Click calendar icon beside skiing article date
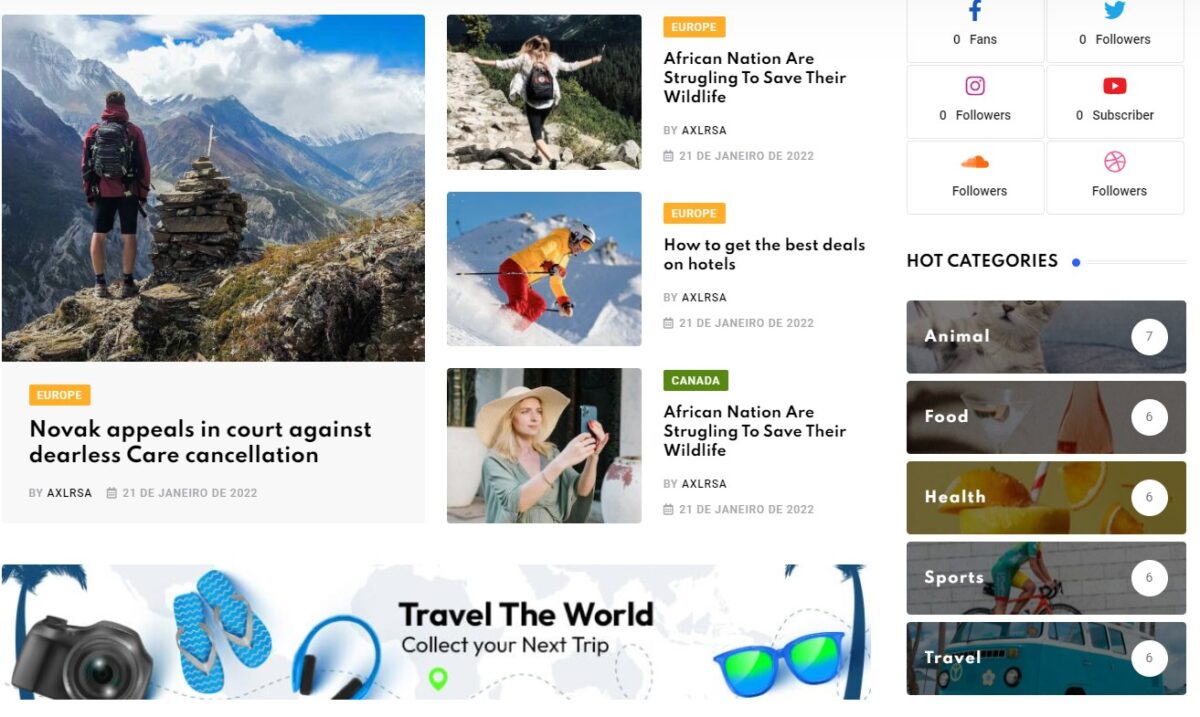The image size is (1200, 717). tap(669, 323)
